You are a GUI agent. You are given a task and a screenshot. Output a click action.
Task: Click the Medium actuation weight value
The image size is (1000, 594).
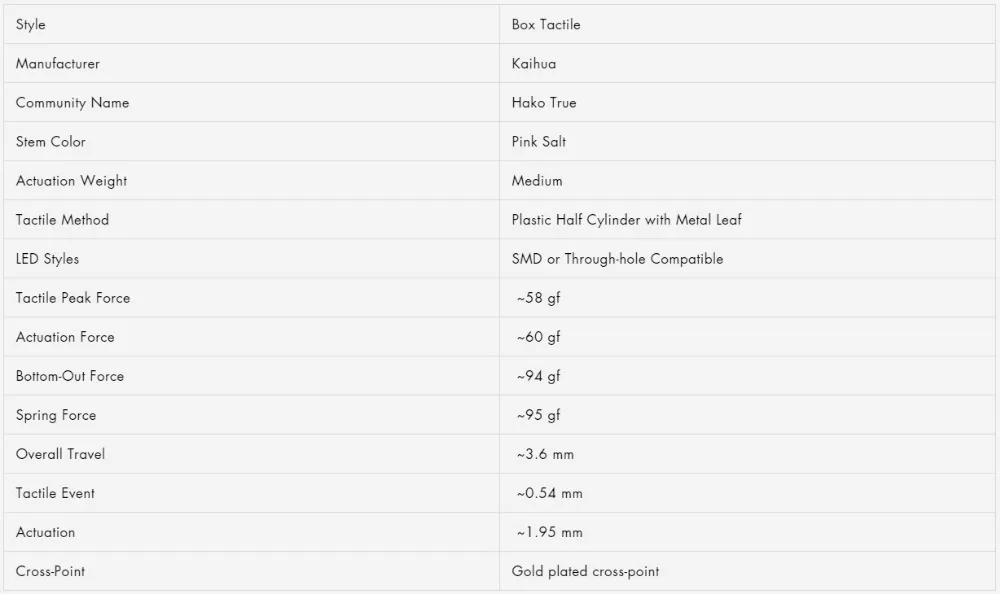click(537, 181)
